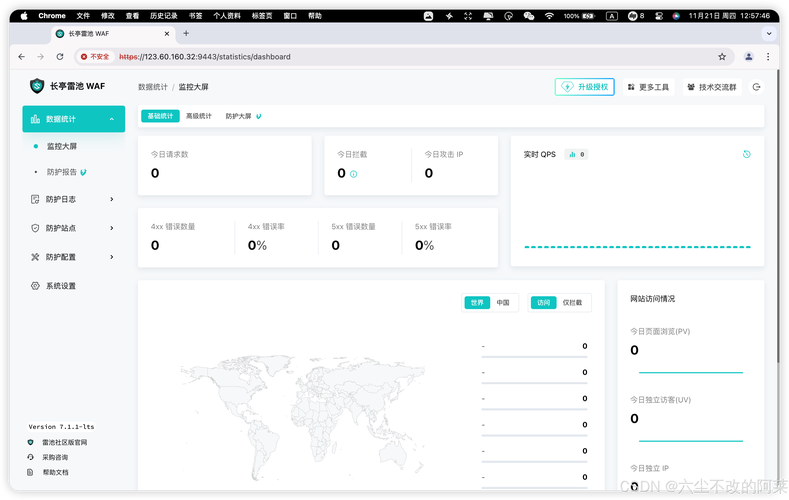Image resolution: width=789 pixels, height=500 pixels.
Task: Open 防护报告 sidebar entry
Action: click(62, 172)
